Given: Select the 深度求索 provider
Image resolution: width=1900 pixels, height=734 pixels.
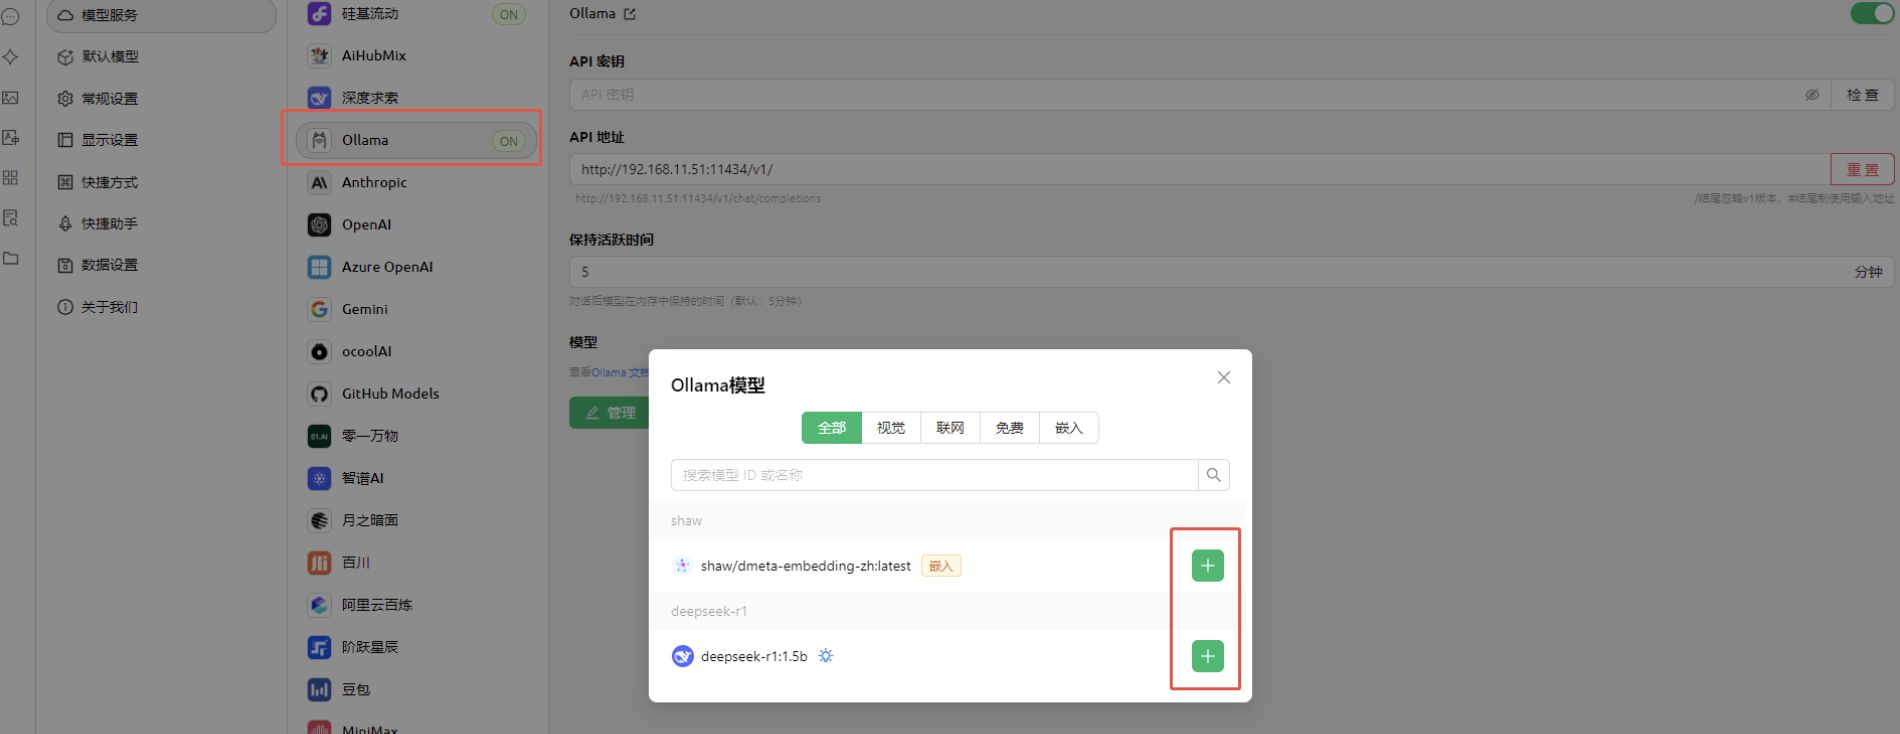Looking at the screenshot, I should coord(416,98).
